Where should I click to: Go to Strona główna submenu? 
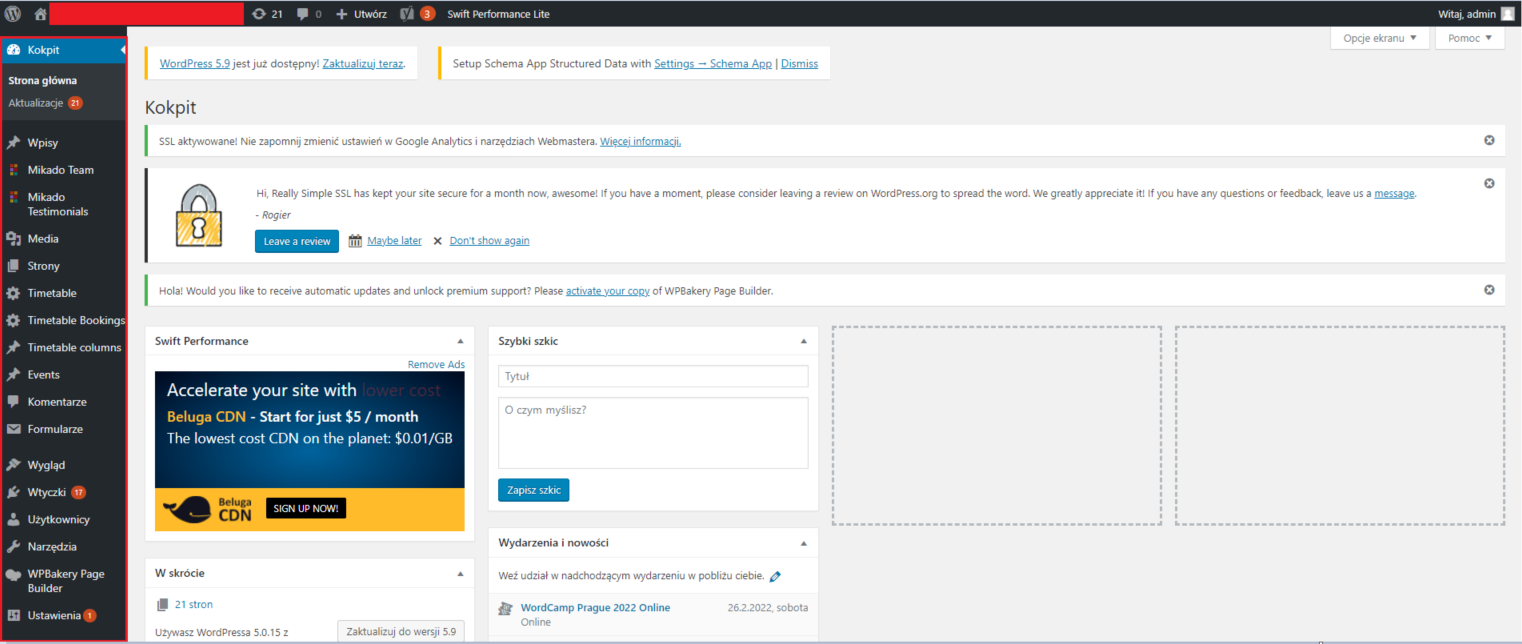click(42, 80)
